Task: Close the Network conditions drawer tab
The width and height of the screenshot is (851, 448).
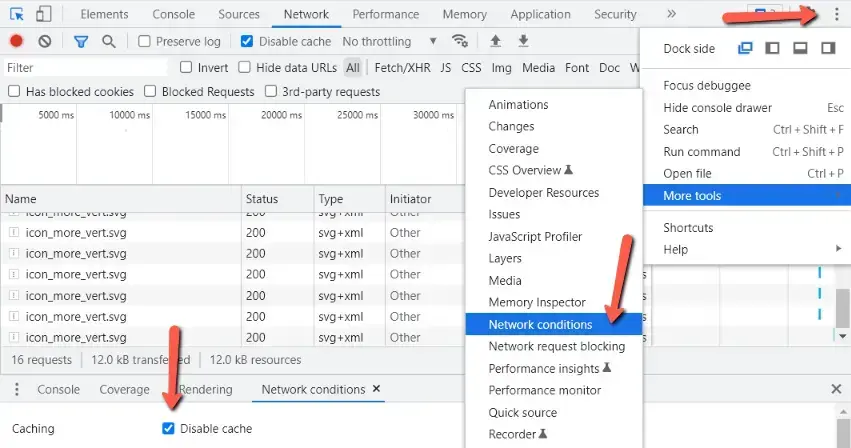Action: 377,389
